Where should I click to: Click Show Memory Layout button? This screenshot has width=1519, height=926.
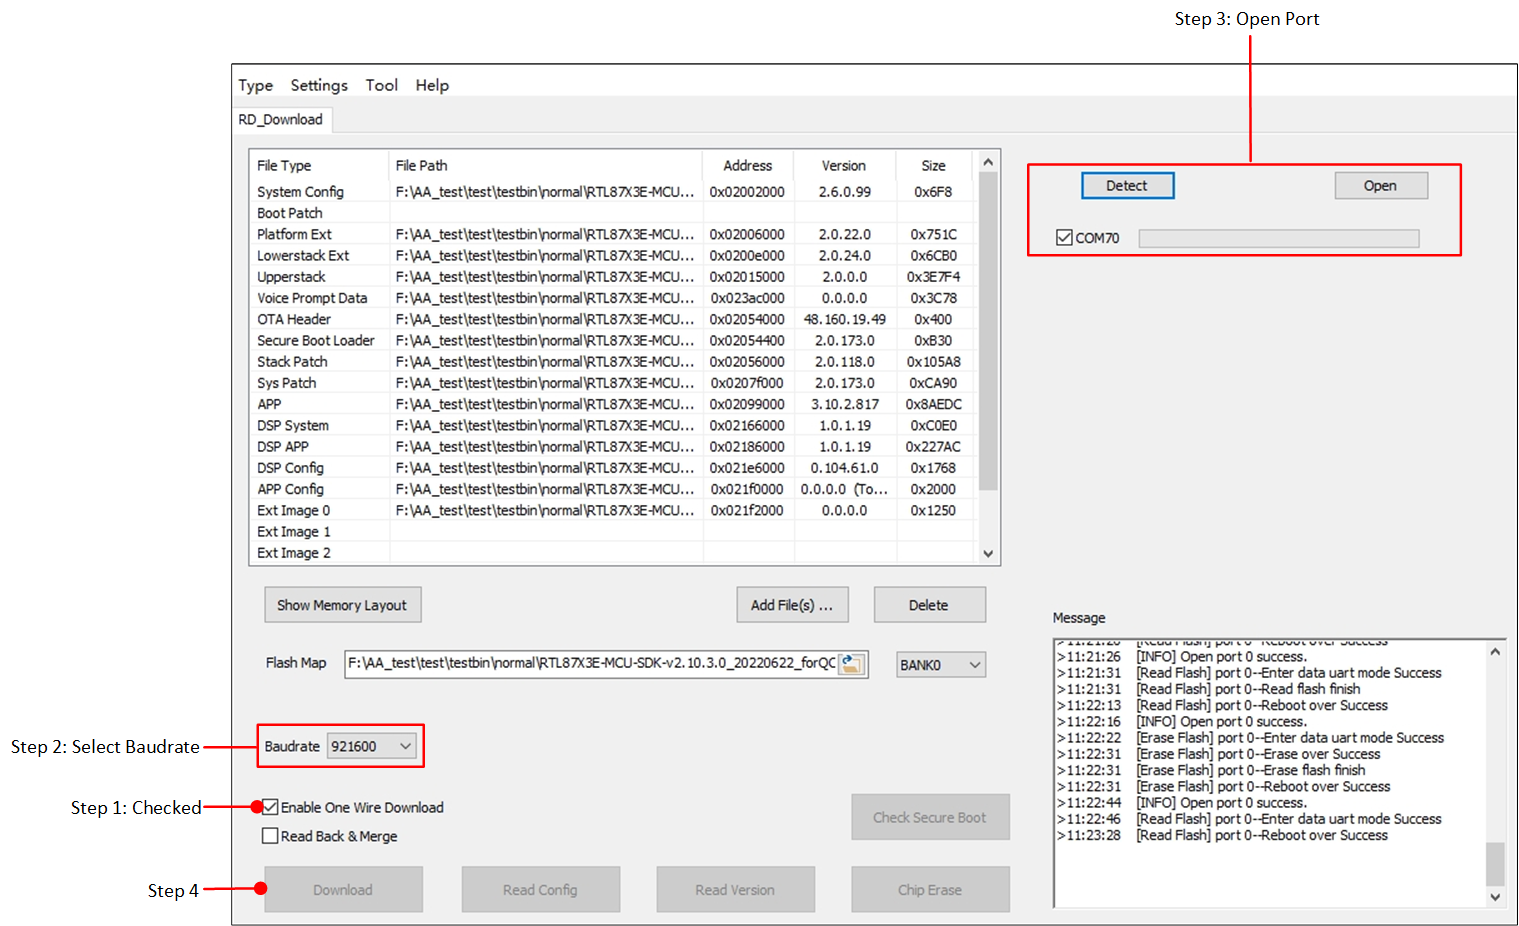tap(342, 605)
